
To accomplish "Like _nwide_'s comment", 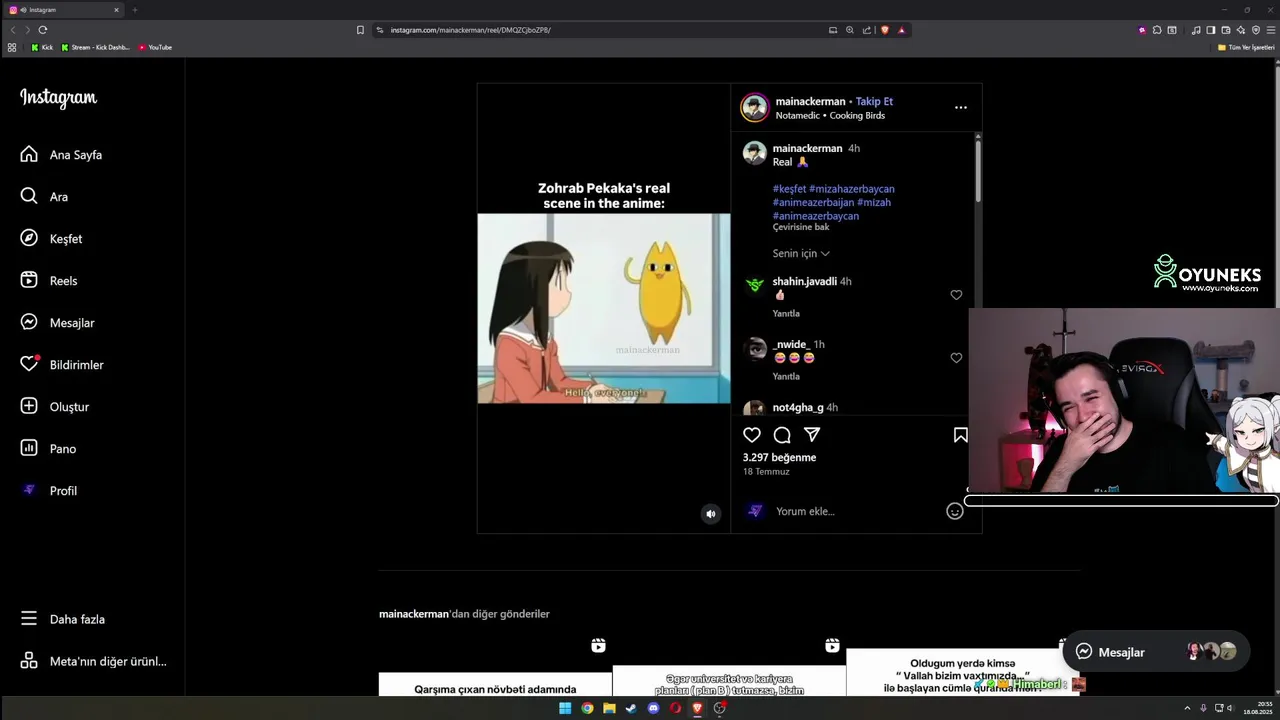I will tap(956, 358).
